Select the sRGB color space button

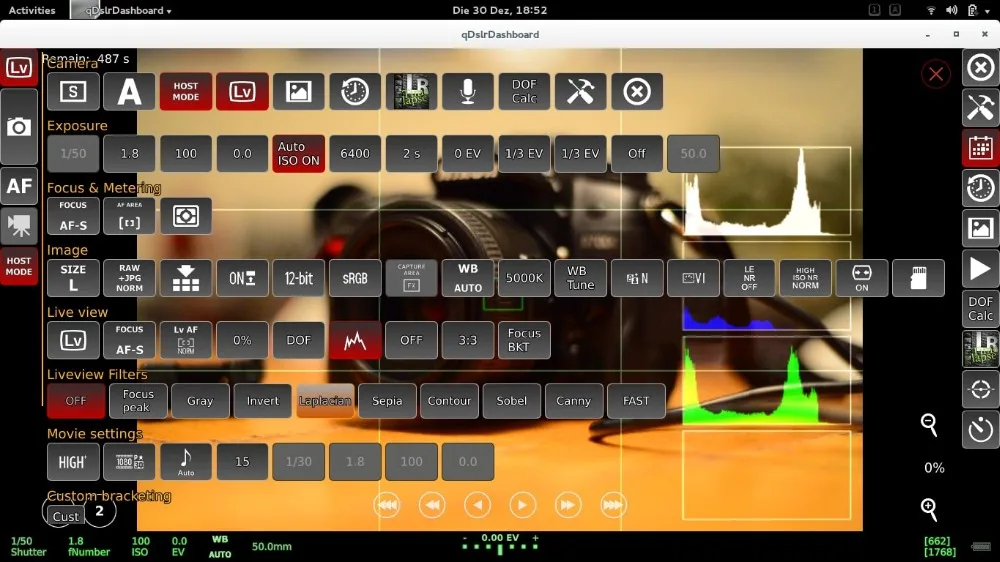(x=355, y=278)
